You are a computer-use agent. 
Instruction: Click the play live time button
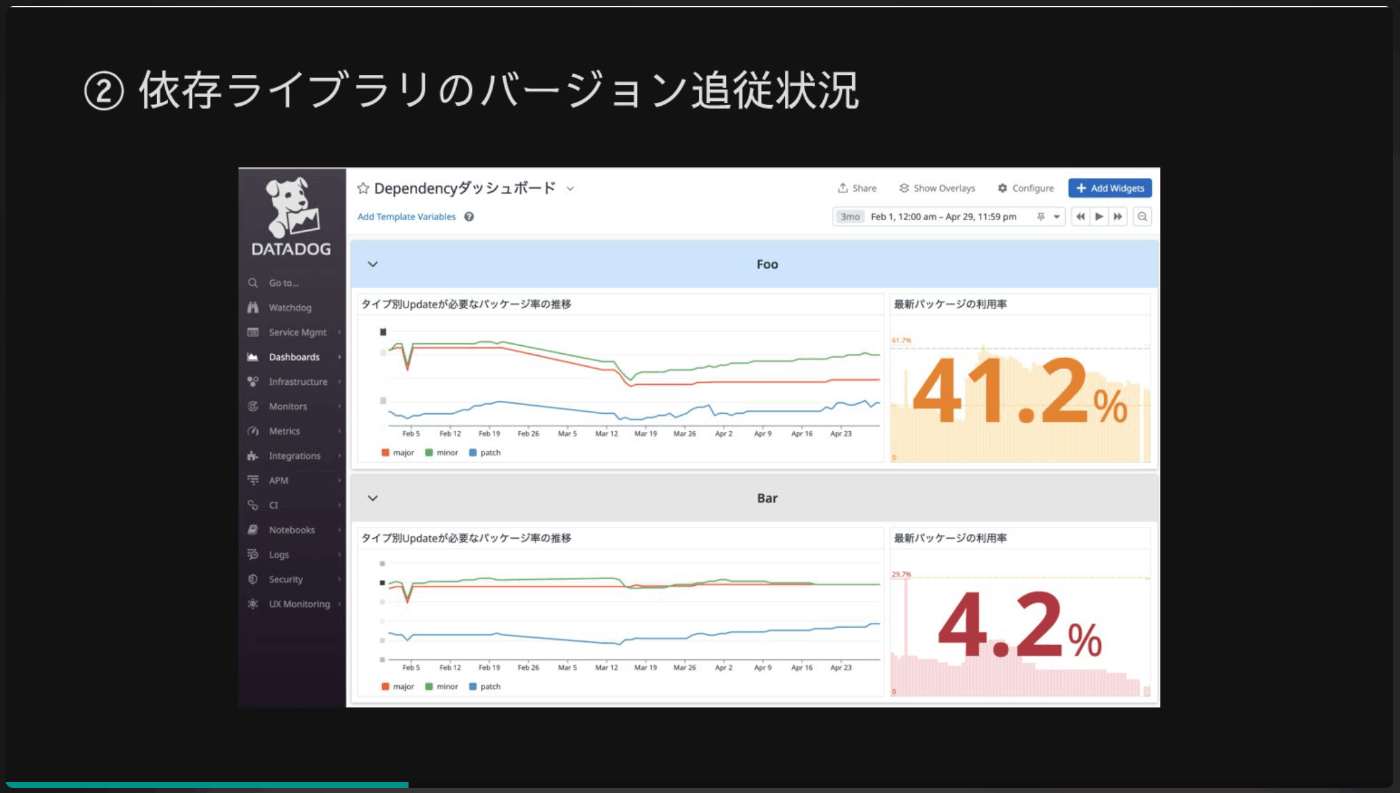(x=1099, y=217)
